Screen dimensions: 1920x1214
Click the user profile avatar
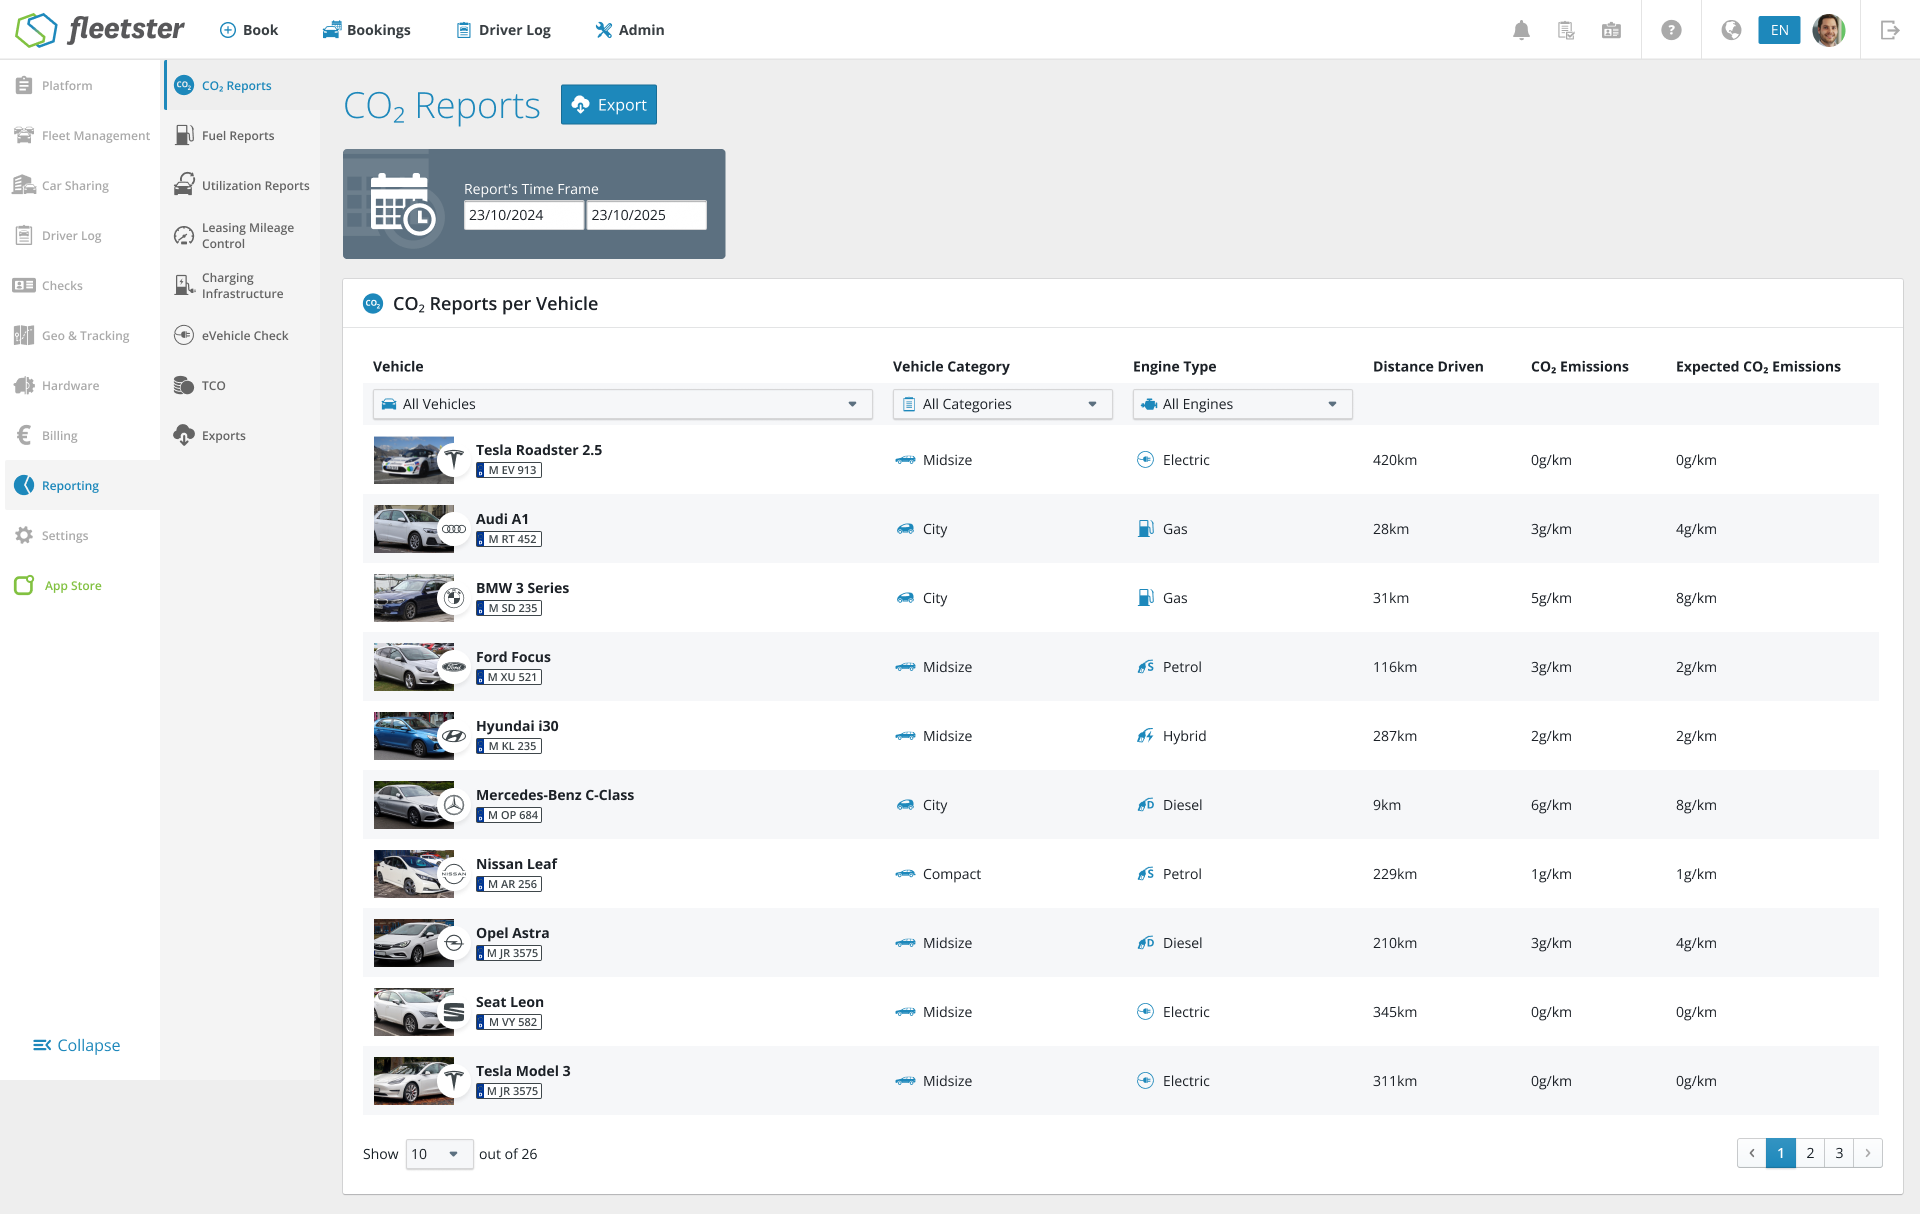[x=1828, y=30]
